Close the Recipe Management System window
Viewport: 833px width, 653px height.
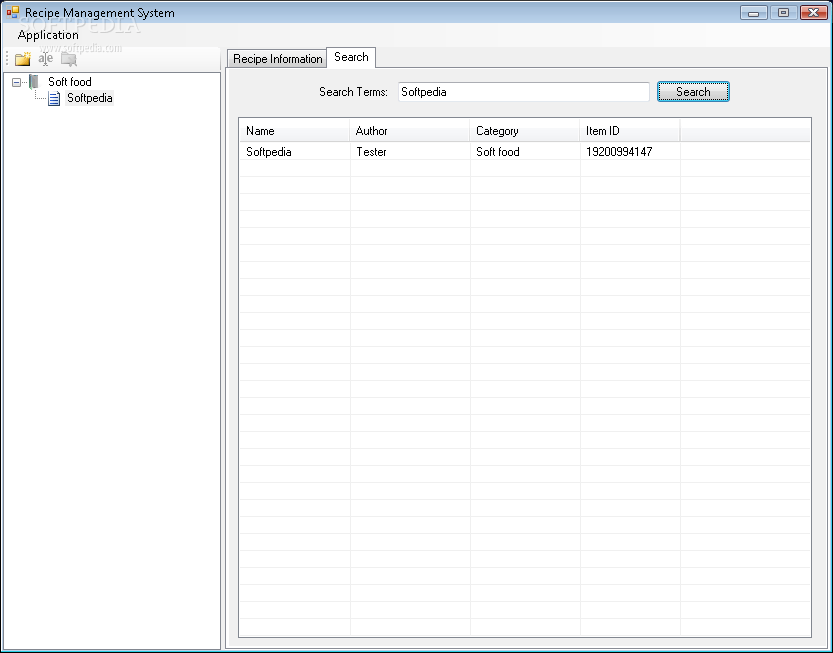[x=813, y=12]
